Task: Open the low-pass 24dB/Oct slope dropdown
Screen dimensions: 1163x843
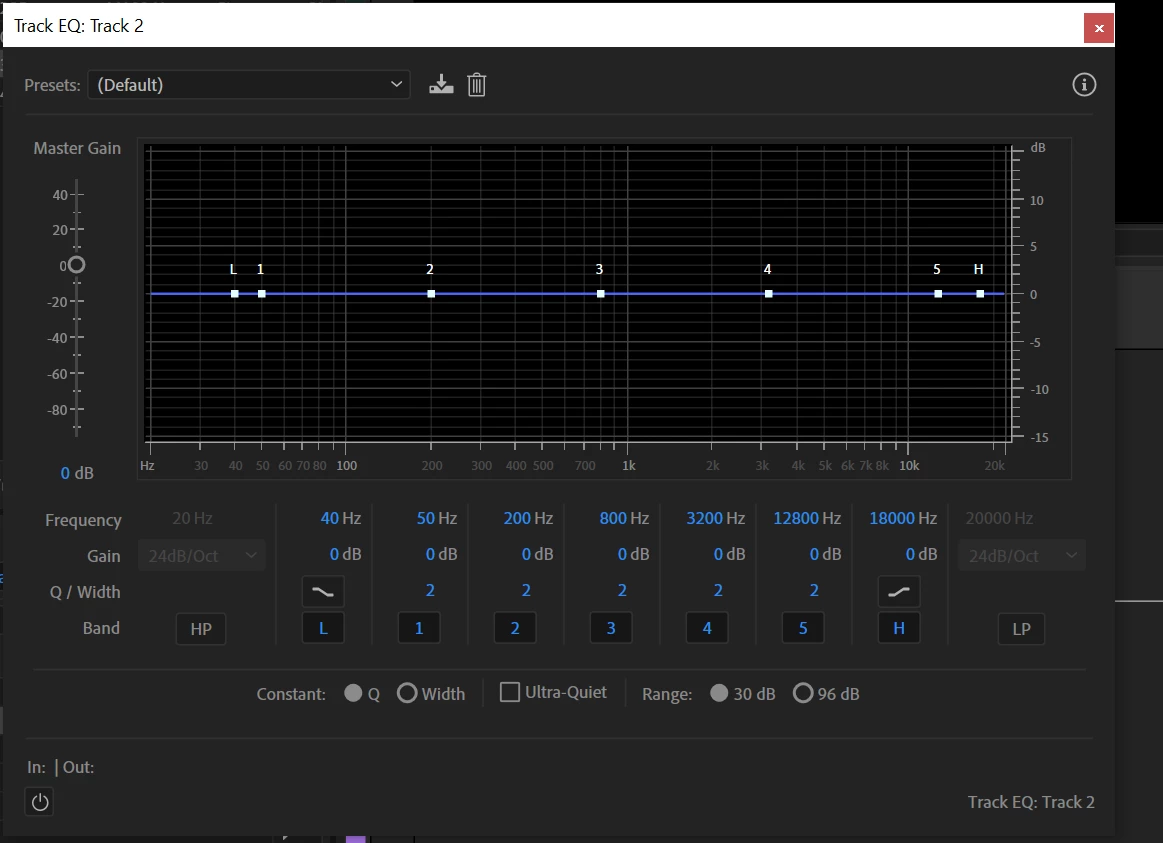Action: [1022, 555]
